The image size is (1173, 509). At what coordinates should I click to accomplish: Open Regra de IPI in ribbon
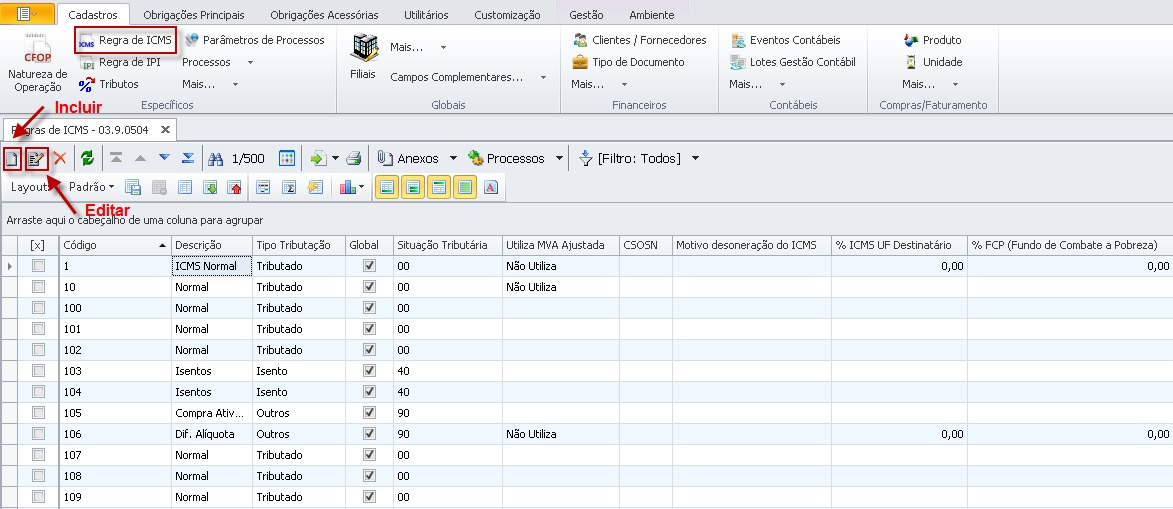point(120,62)
